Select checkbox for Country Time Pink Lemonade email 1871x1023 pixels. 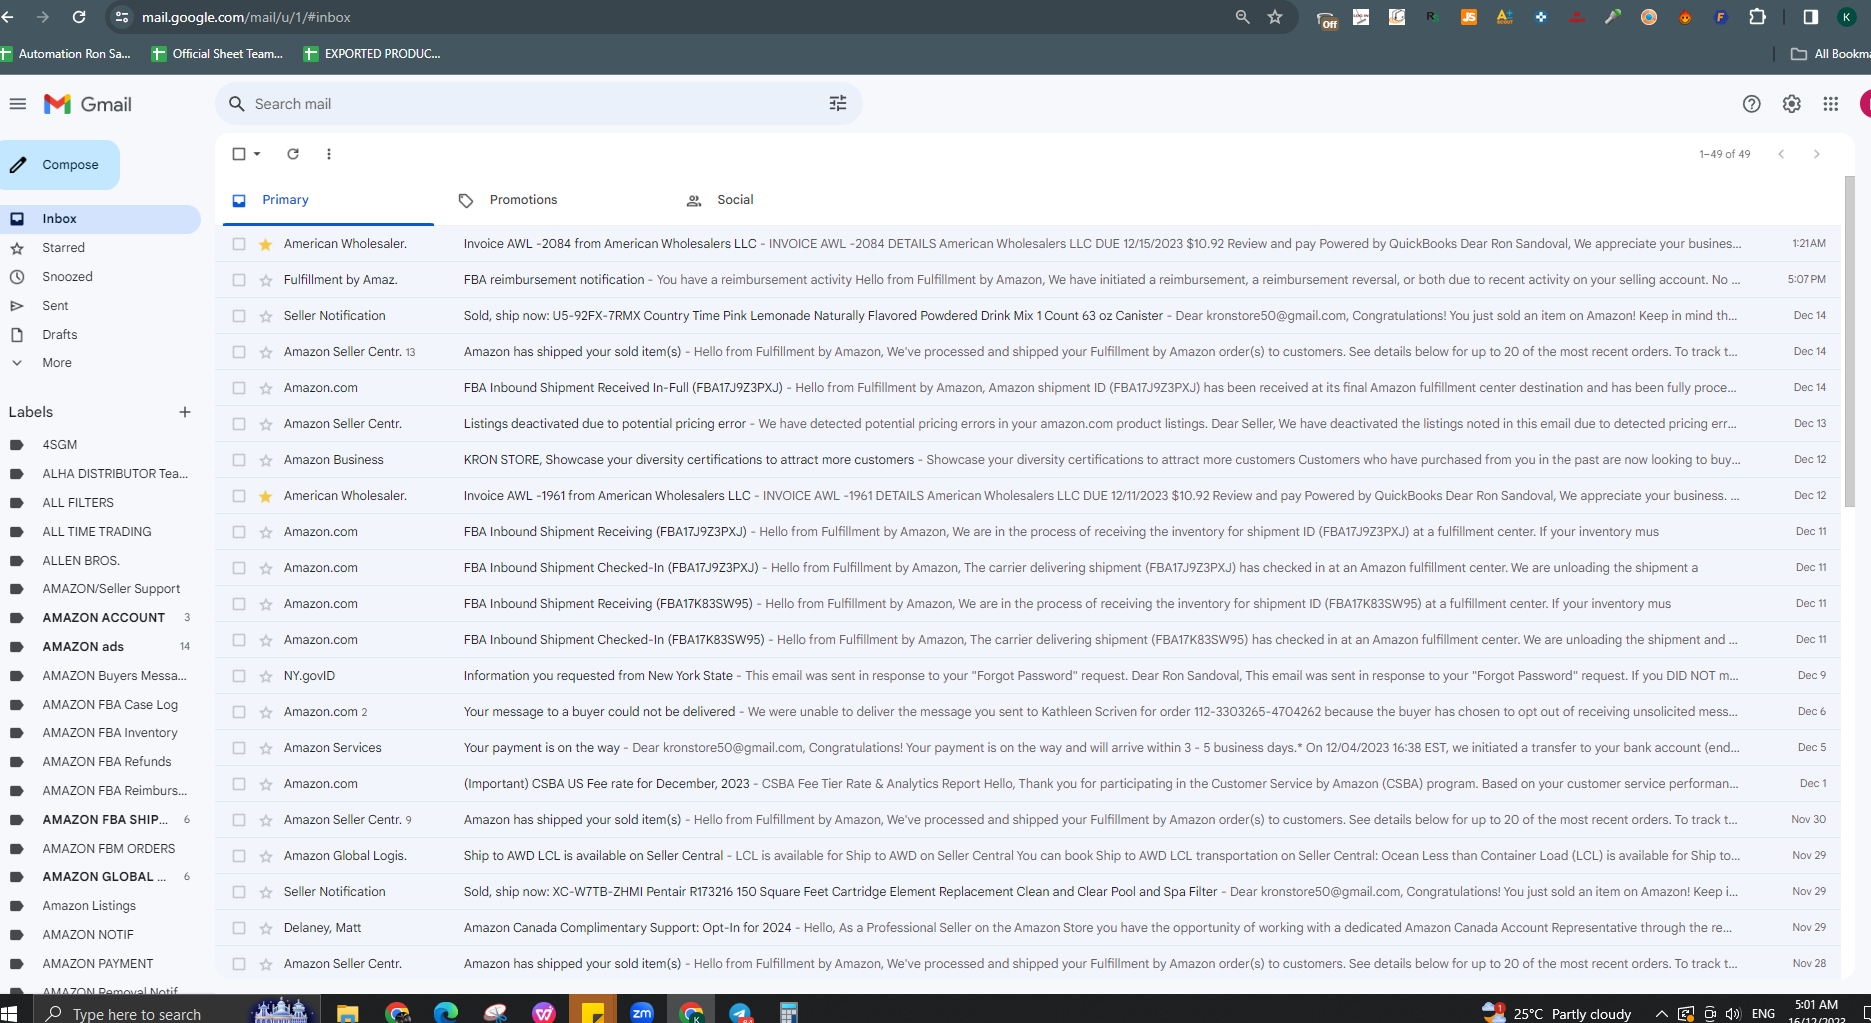point(238,316)
